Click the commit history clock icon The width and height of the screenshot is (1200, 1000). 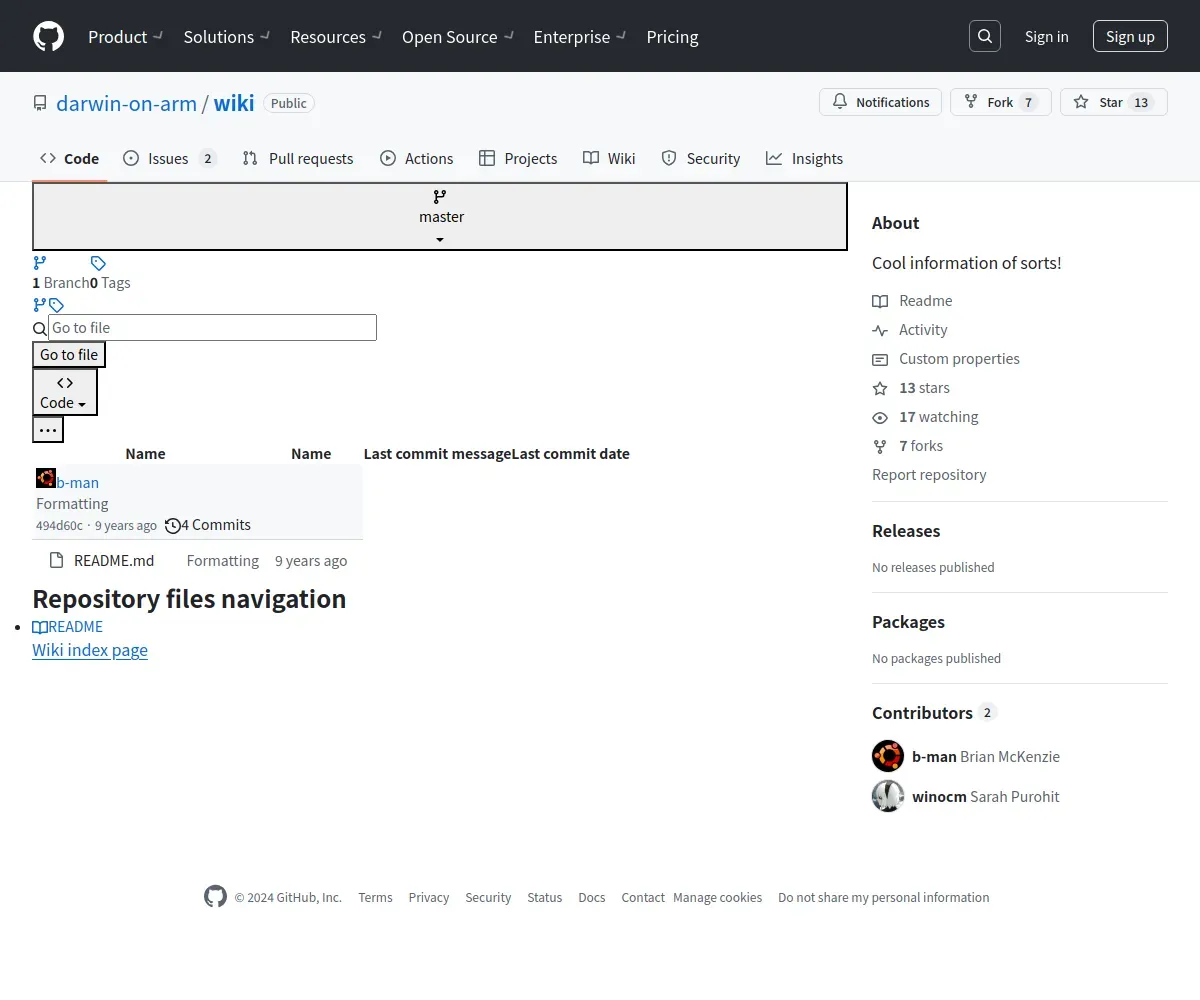click(x=173, y=525)
